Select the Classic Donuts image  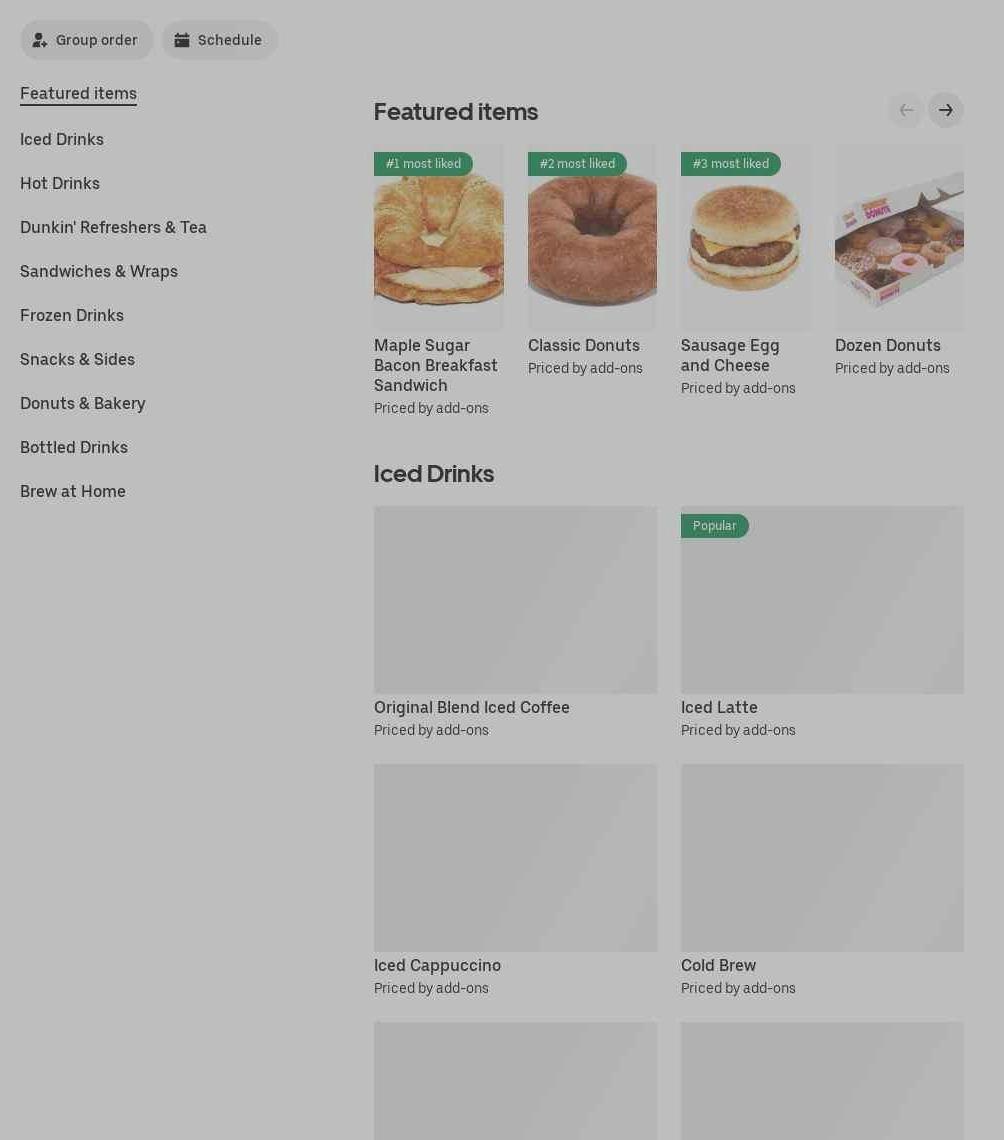(593, 237)
